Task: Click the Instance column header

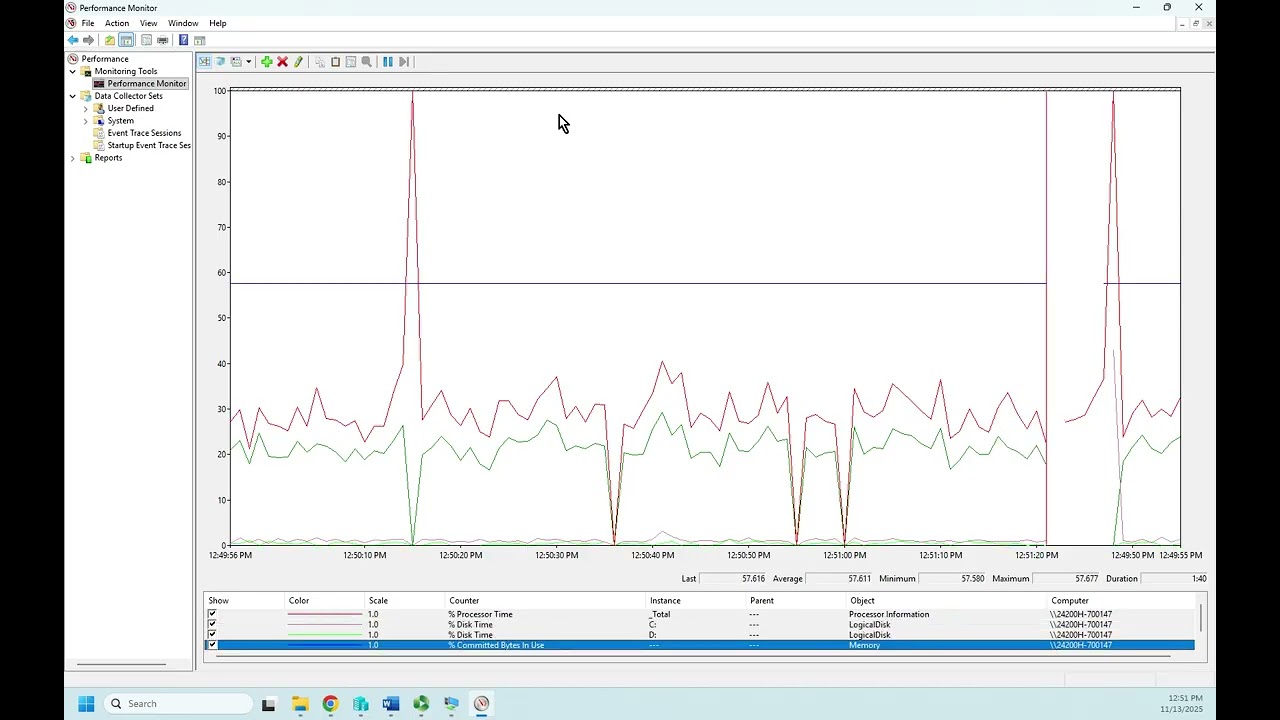Action: pos(696,601)
